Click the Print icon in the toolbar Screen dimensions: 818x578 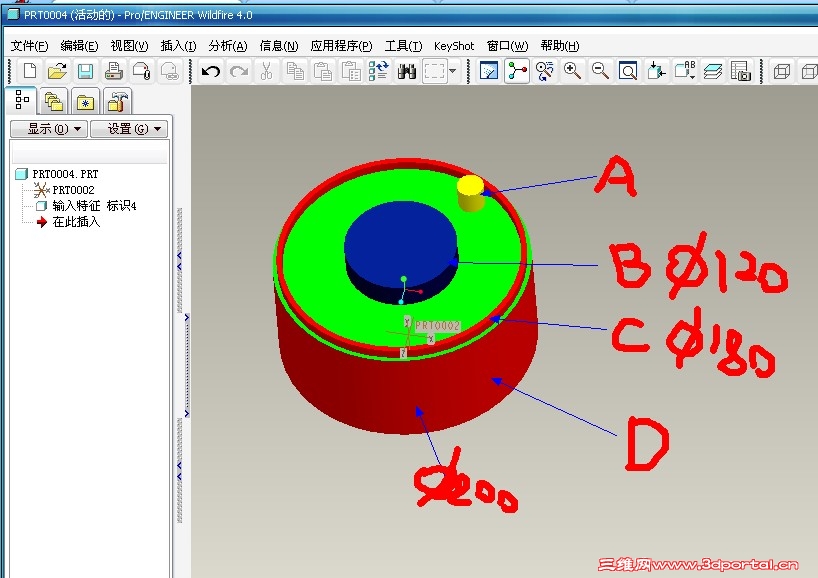tap(113, 71)
